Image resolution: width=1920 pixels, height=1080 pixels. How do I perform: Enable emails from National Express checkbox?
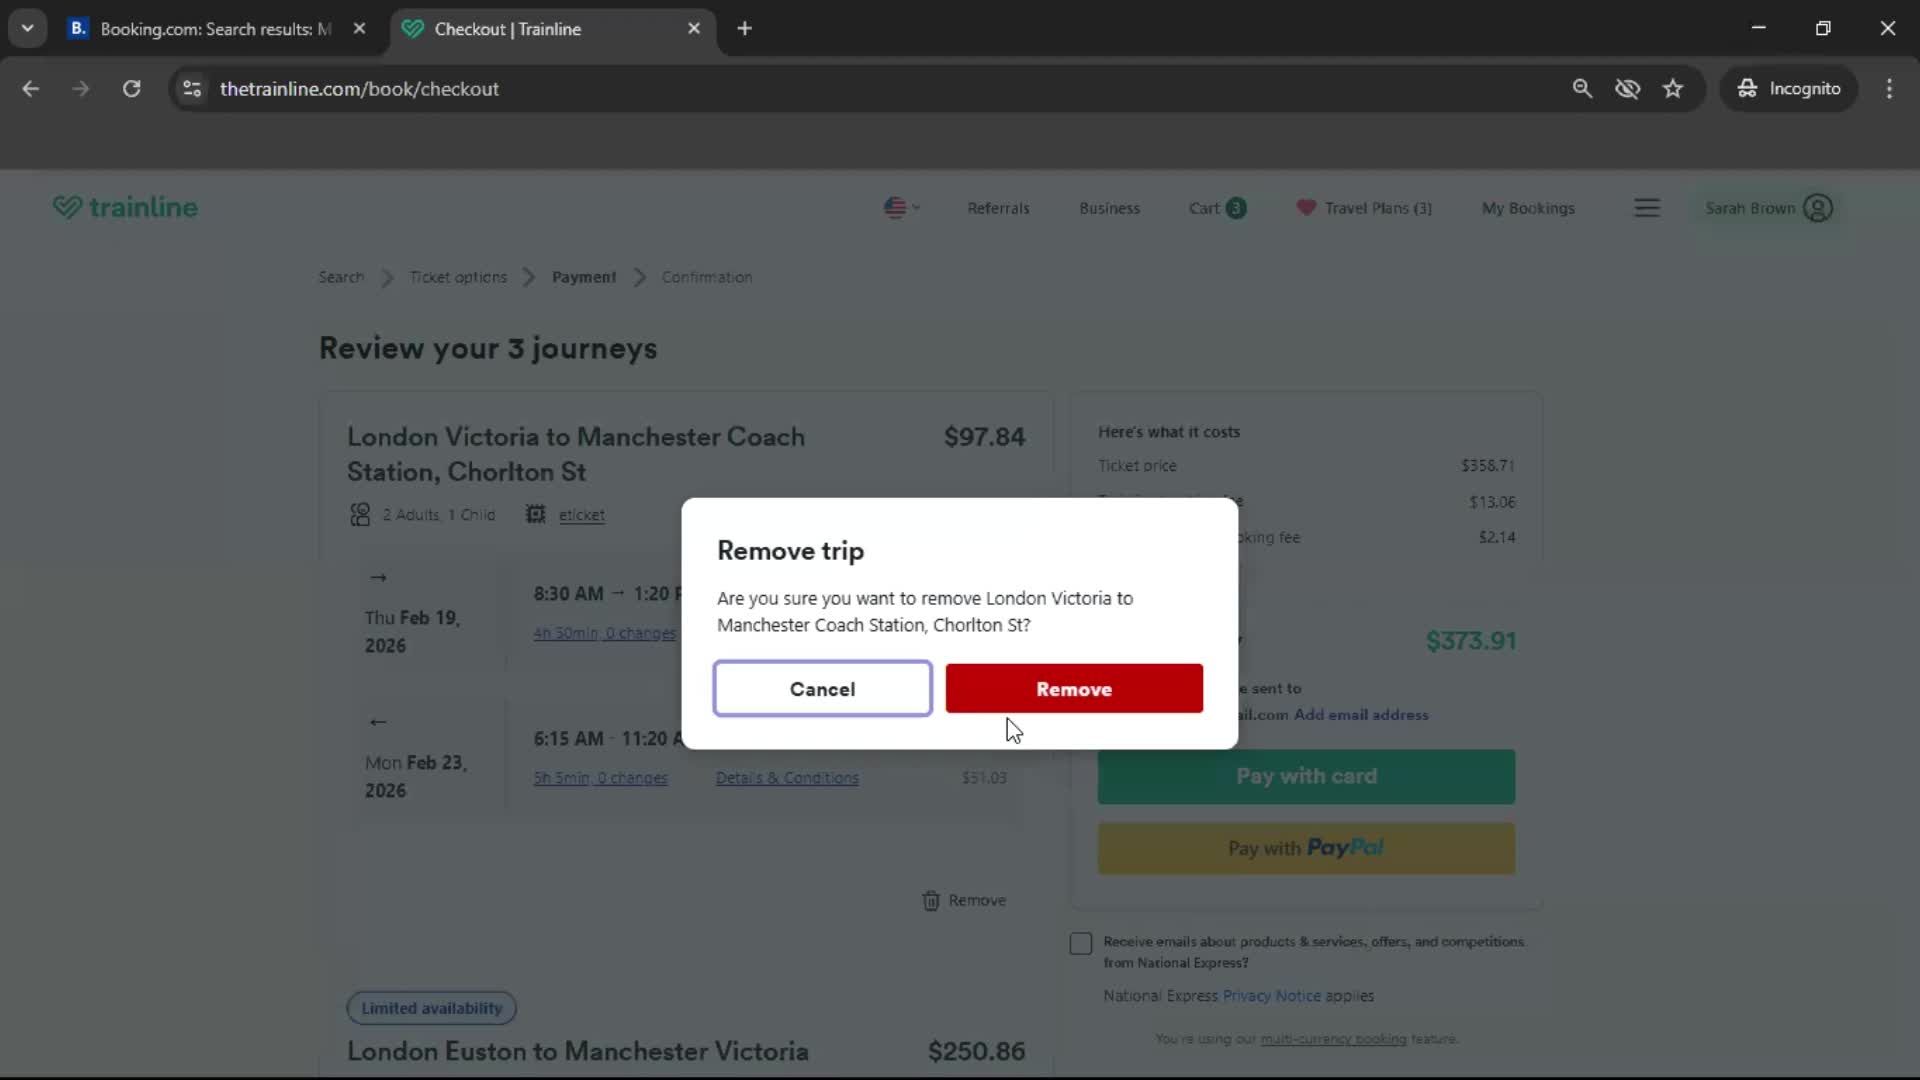click(1080, 943)
